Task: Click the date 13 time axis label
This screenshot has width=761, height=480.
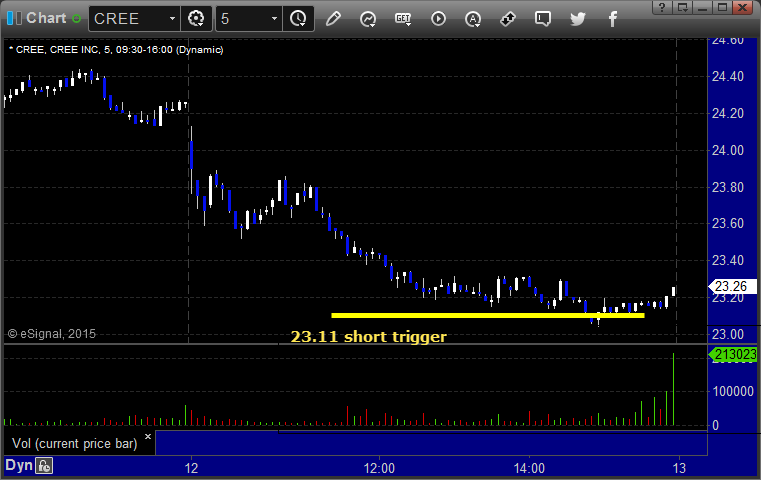Action: pyautogui.click(x=679, y=468)
